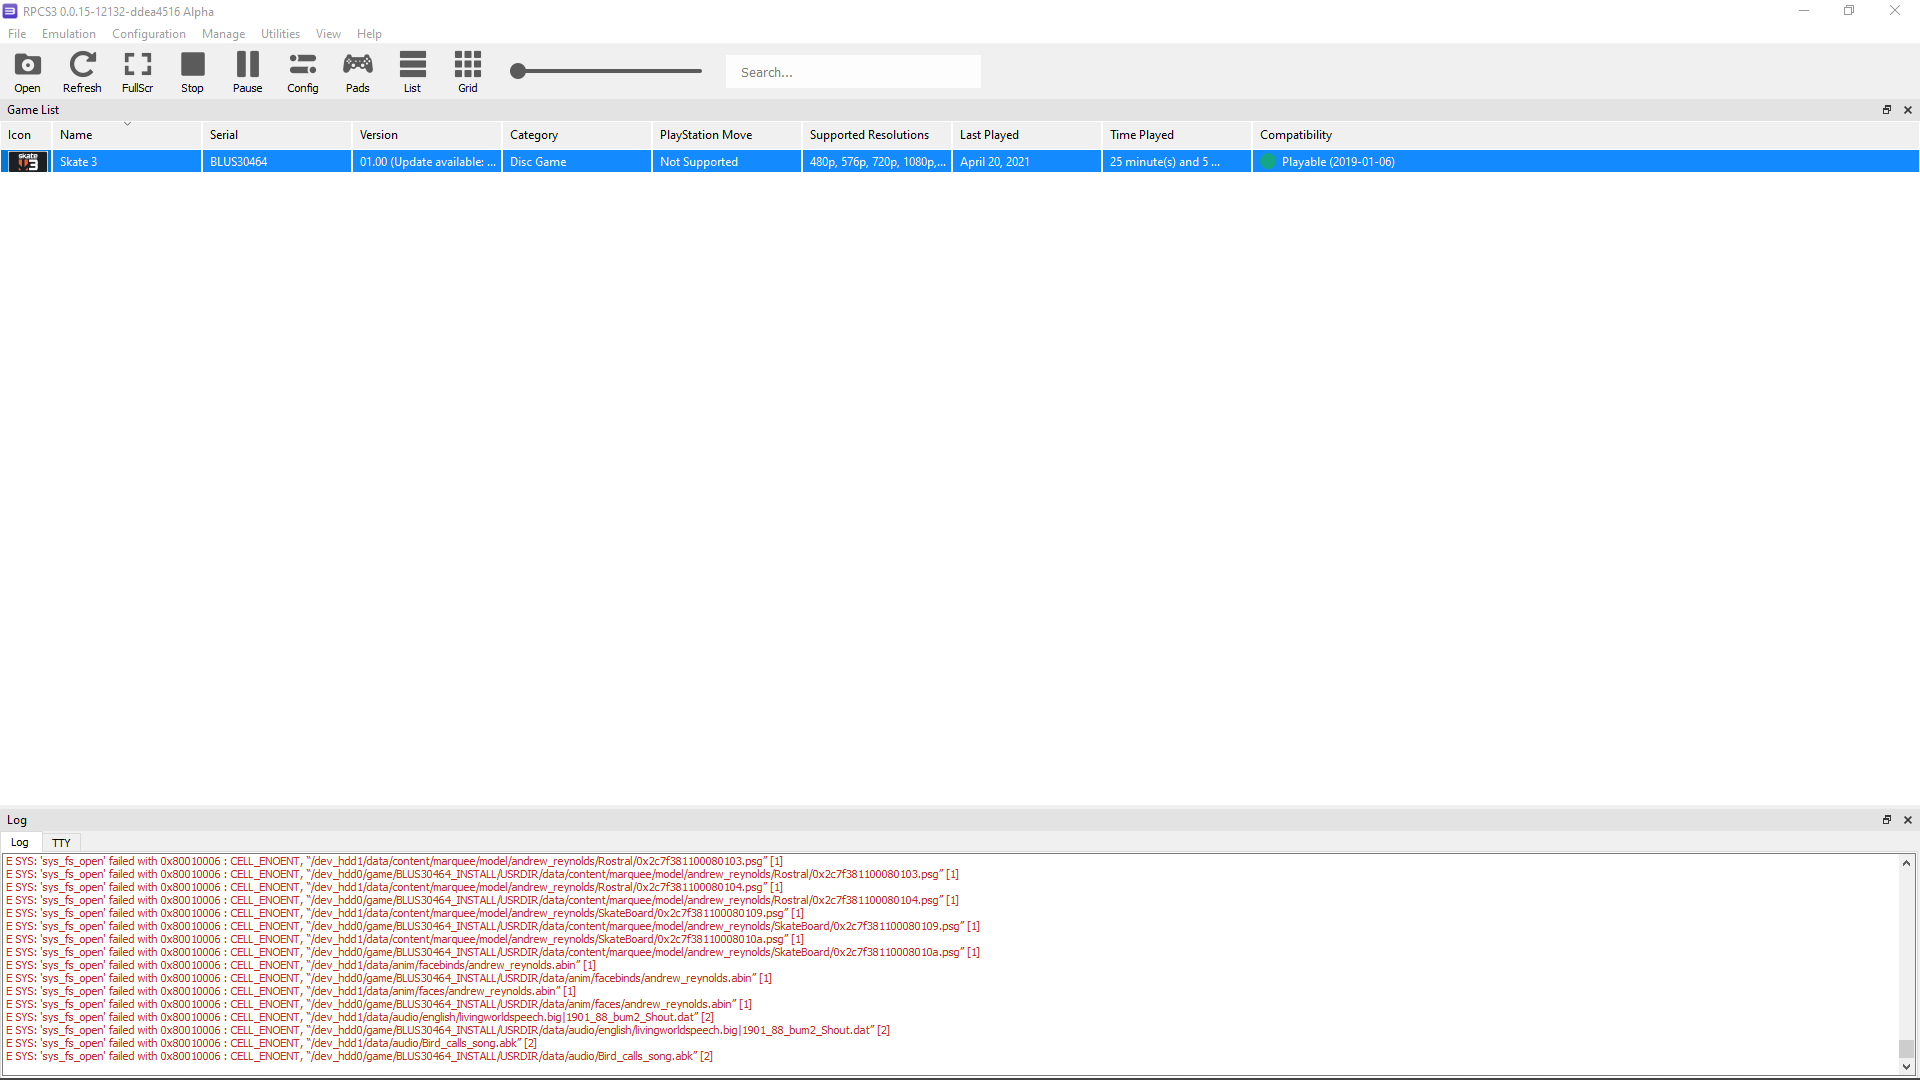Adjust the icon size slider handle
The height and width of the screenshot is (1080, 1920).
518,71
